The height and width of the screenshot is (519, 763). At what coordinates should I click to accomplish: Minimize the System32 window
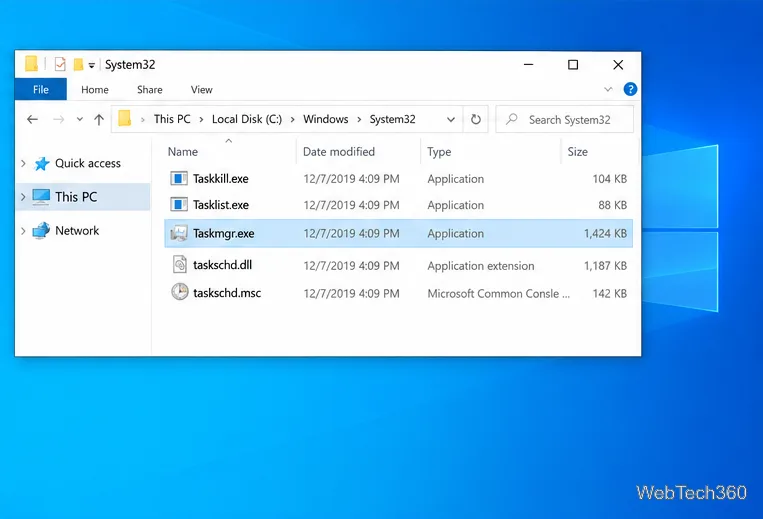click(x=528, y=65)
